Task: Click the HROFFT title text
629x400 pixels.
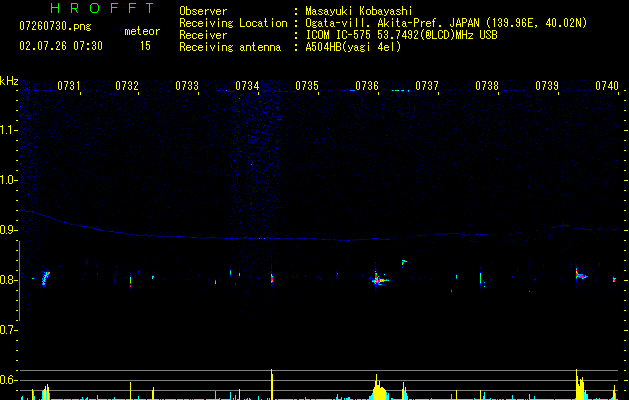Action: pos(102,8)
